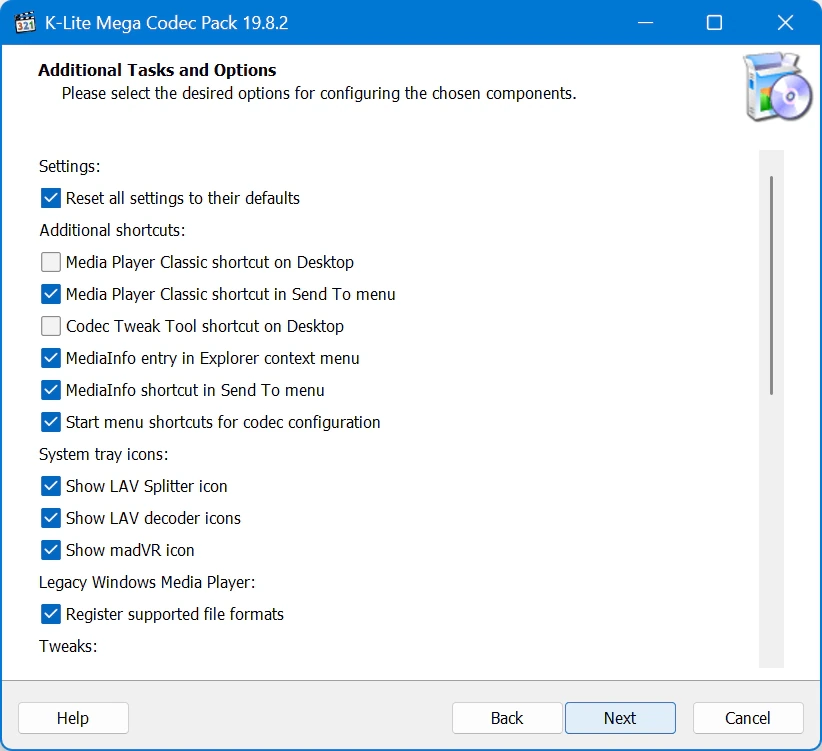
Task: Click the Settings: section label
Action: (69, 166)
